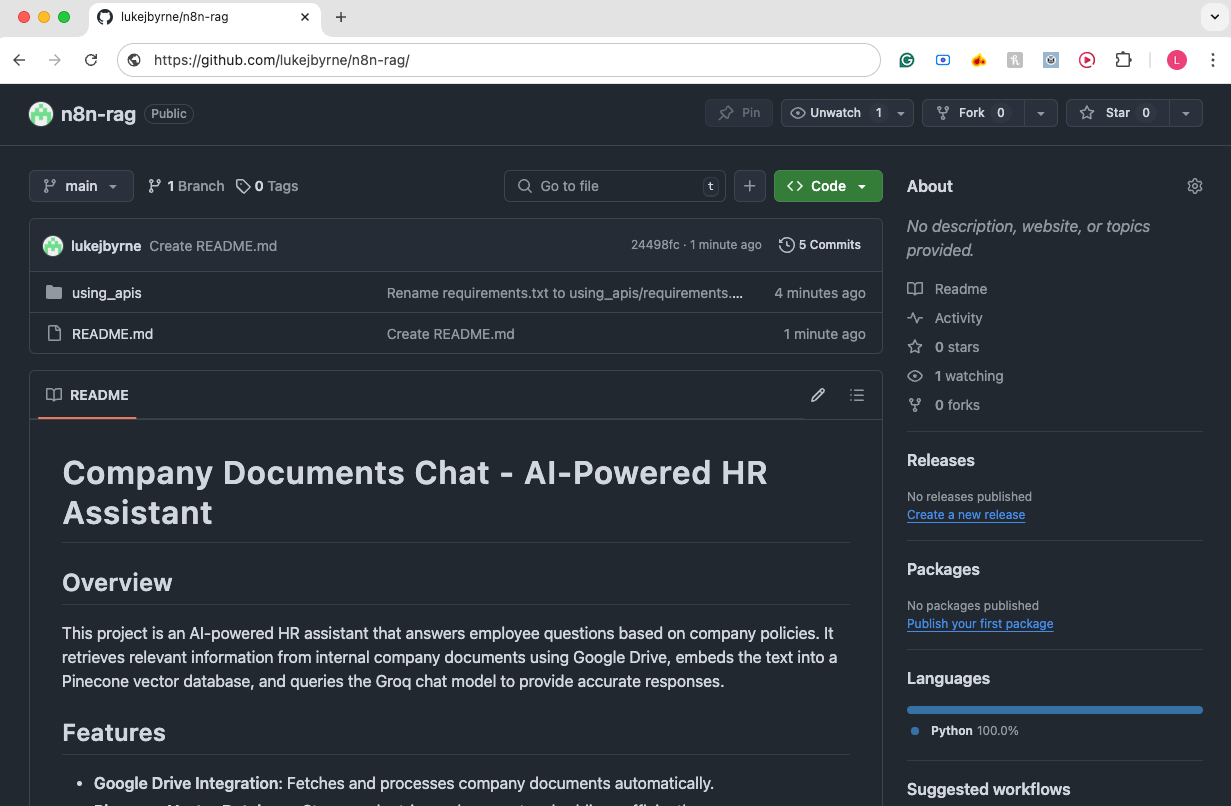This screenshot has height=806, width=1231.
Task: Expand the Fork options dropdown arrow
Action: point(1041,113)
